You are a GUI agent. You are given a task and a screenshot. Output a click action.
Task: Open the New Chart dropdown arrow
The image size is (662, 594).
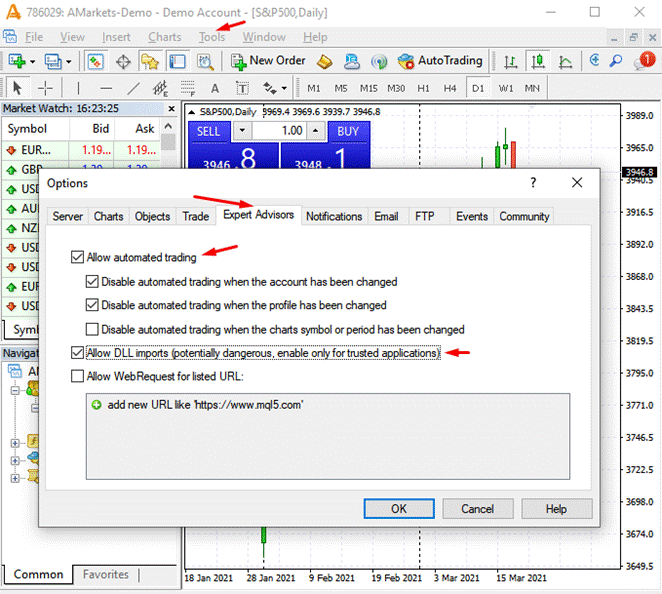[x=33, y=62]
